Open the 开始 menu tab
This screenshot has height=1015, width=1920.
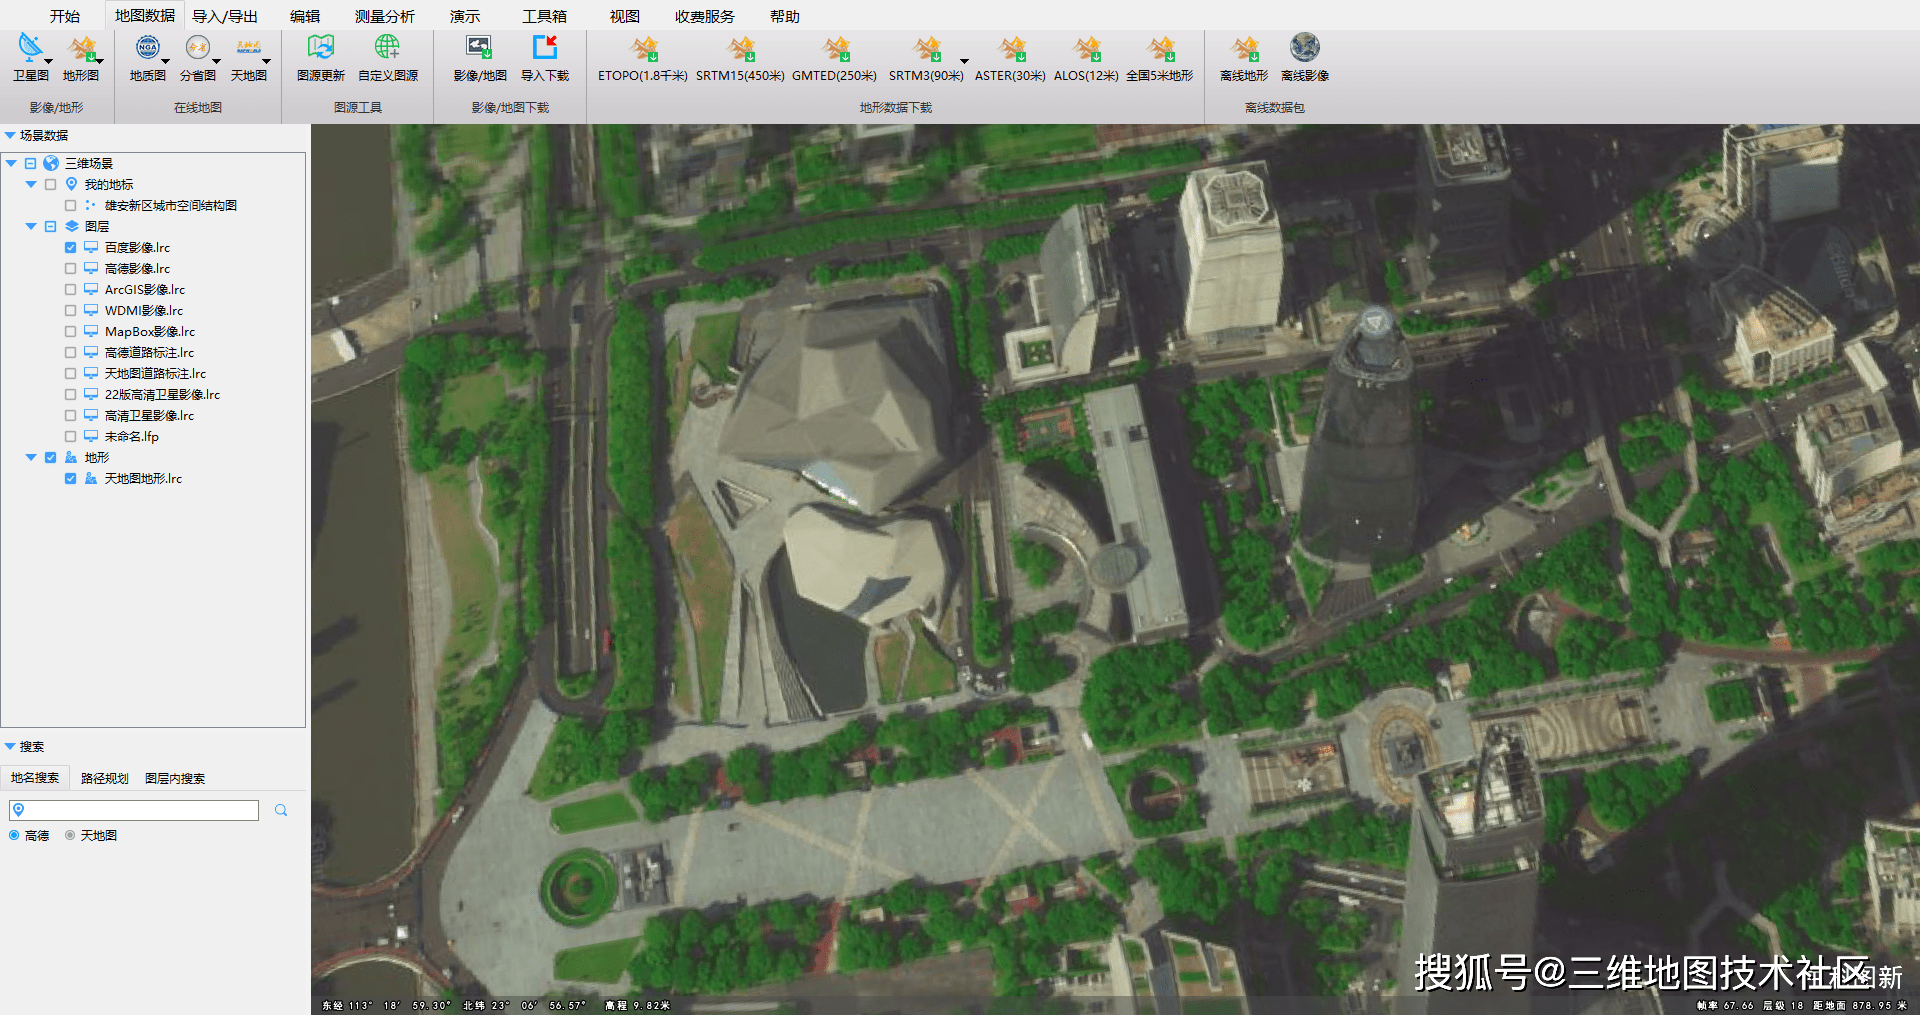tap(65, 16)
